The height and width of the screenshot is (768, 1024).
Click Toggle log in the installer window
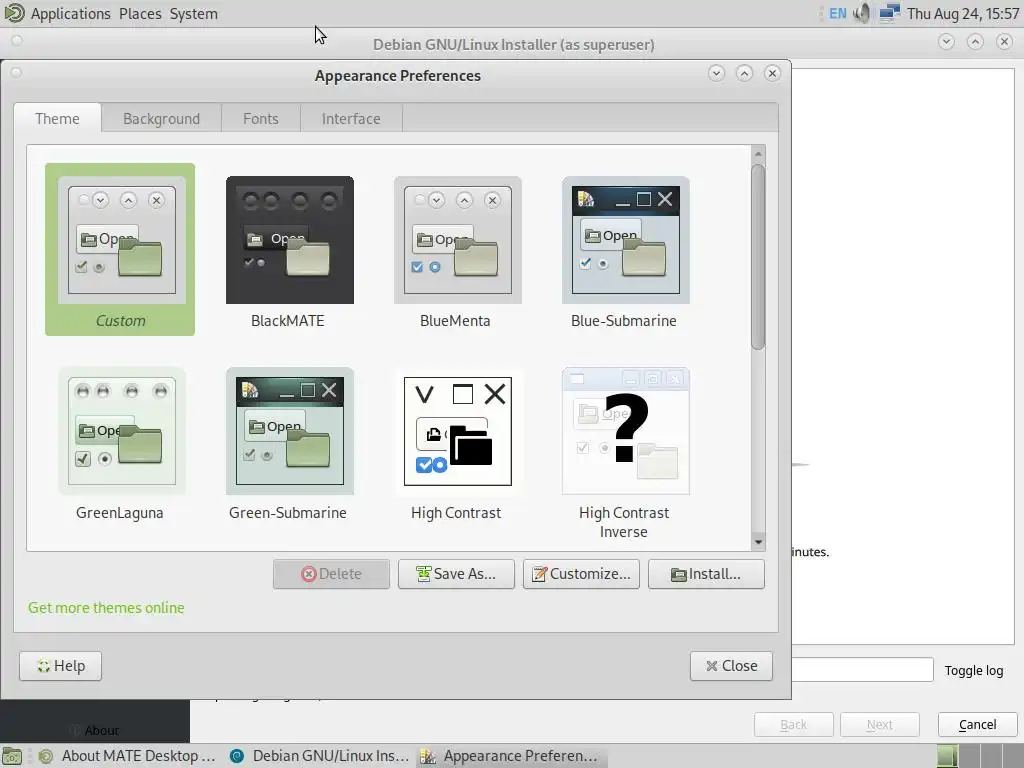974,670
